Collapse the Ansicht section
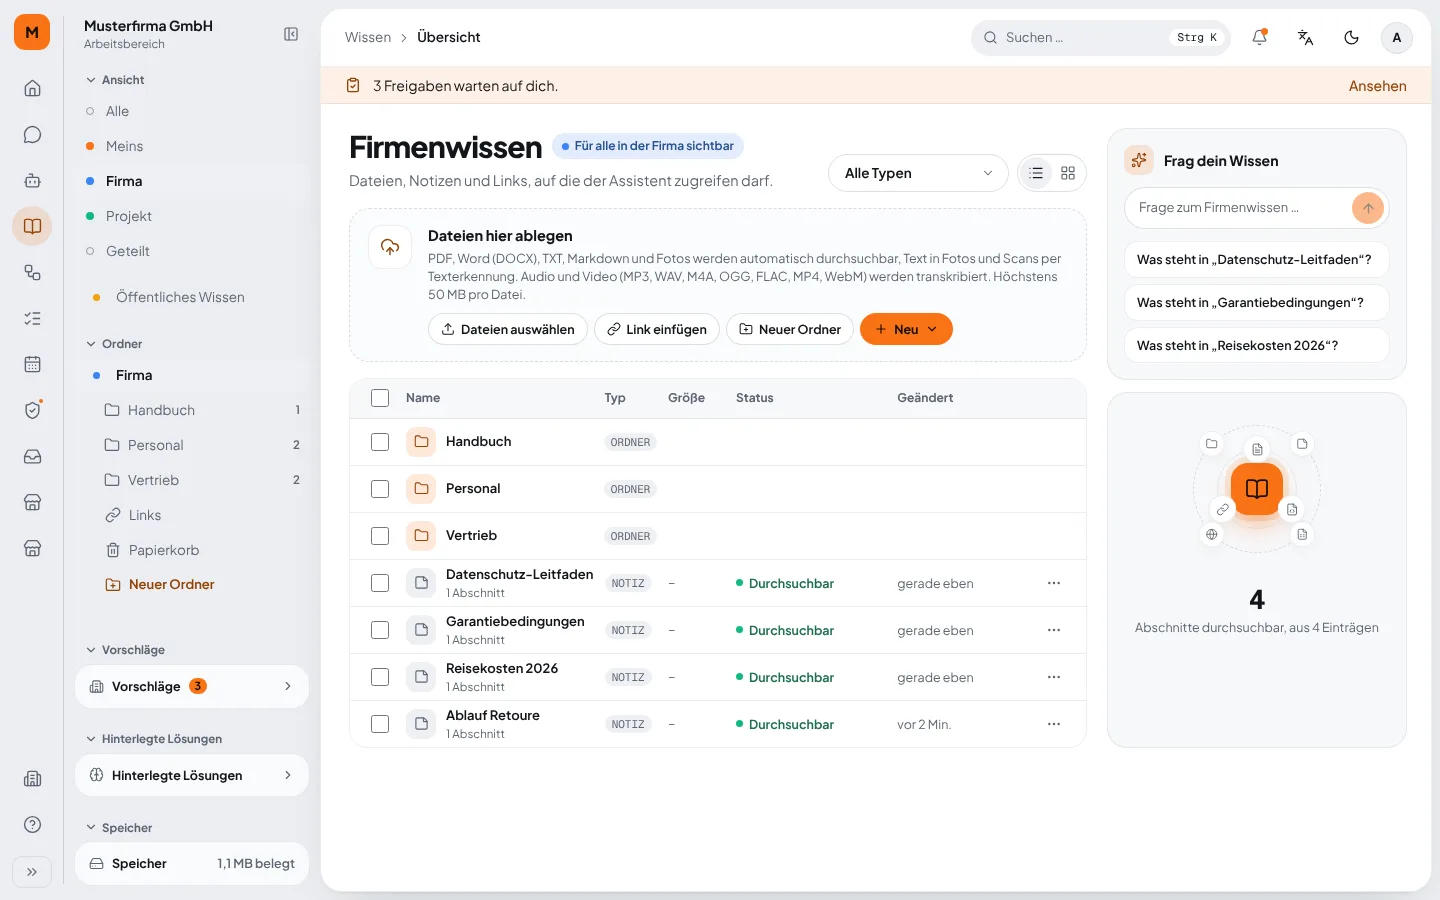1440x900 pixels. point(115,80)
